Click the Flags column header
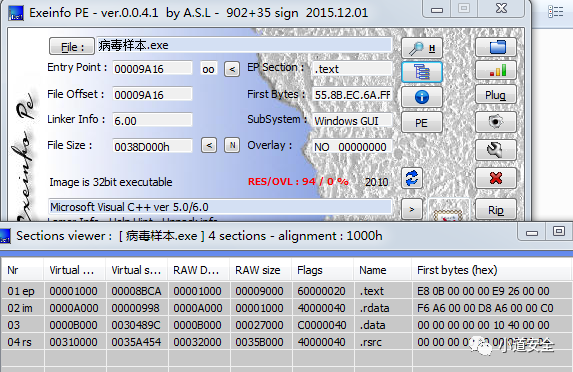This screenshot has width=573, height=372. tap(322, 270)
